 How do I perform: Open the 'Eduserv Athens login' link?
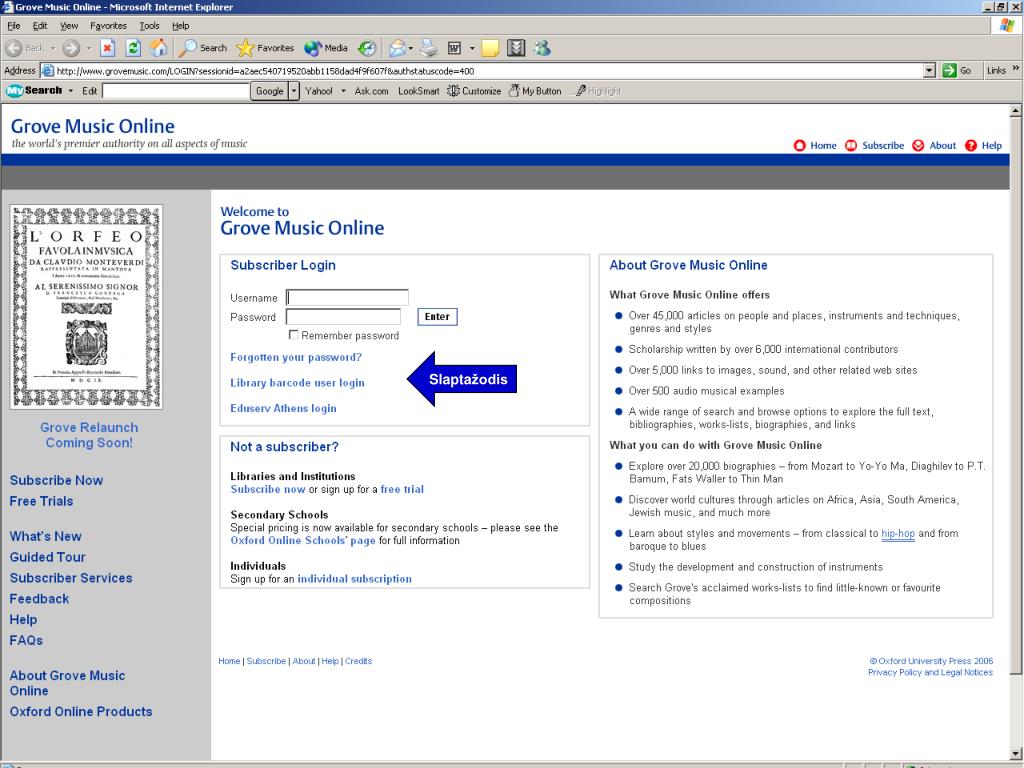283,408
